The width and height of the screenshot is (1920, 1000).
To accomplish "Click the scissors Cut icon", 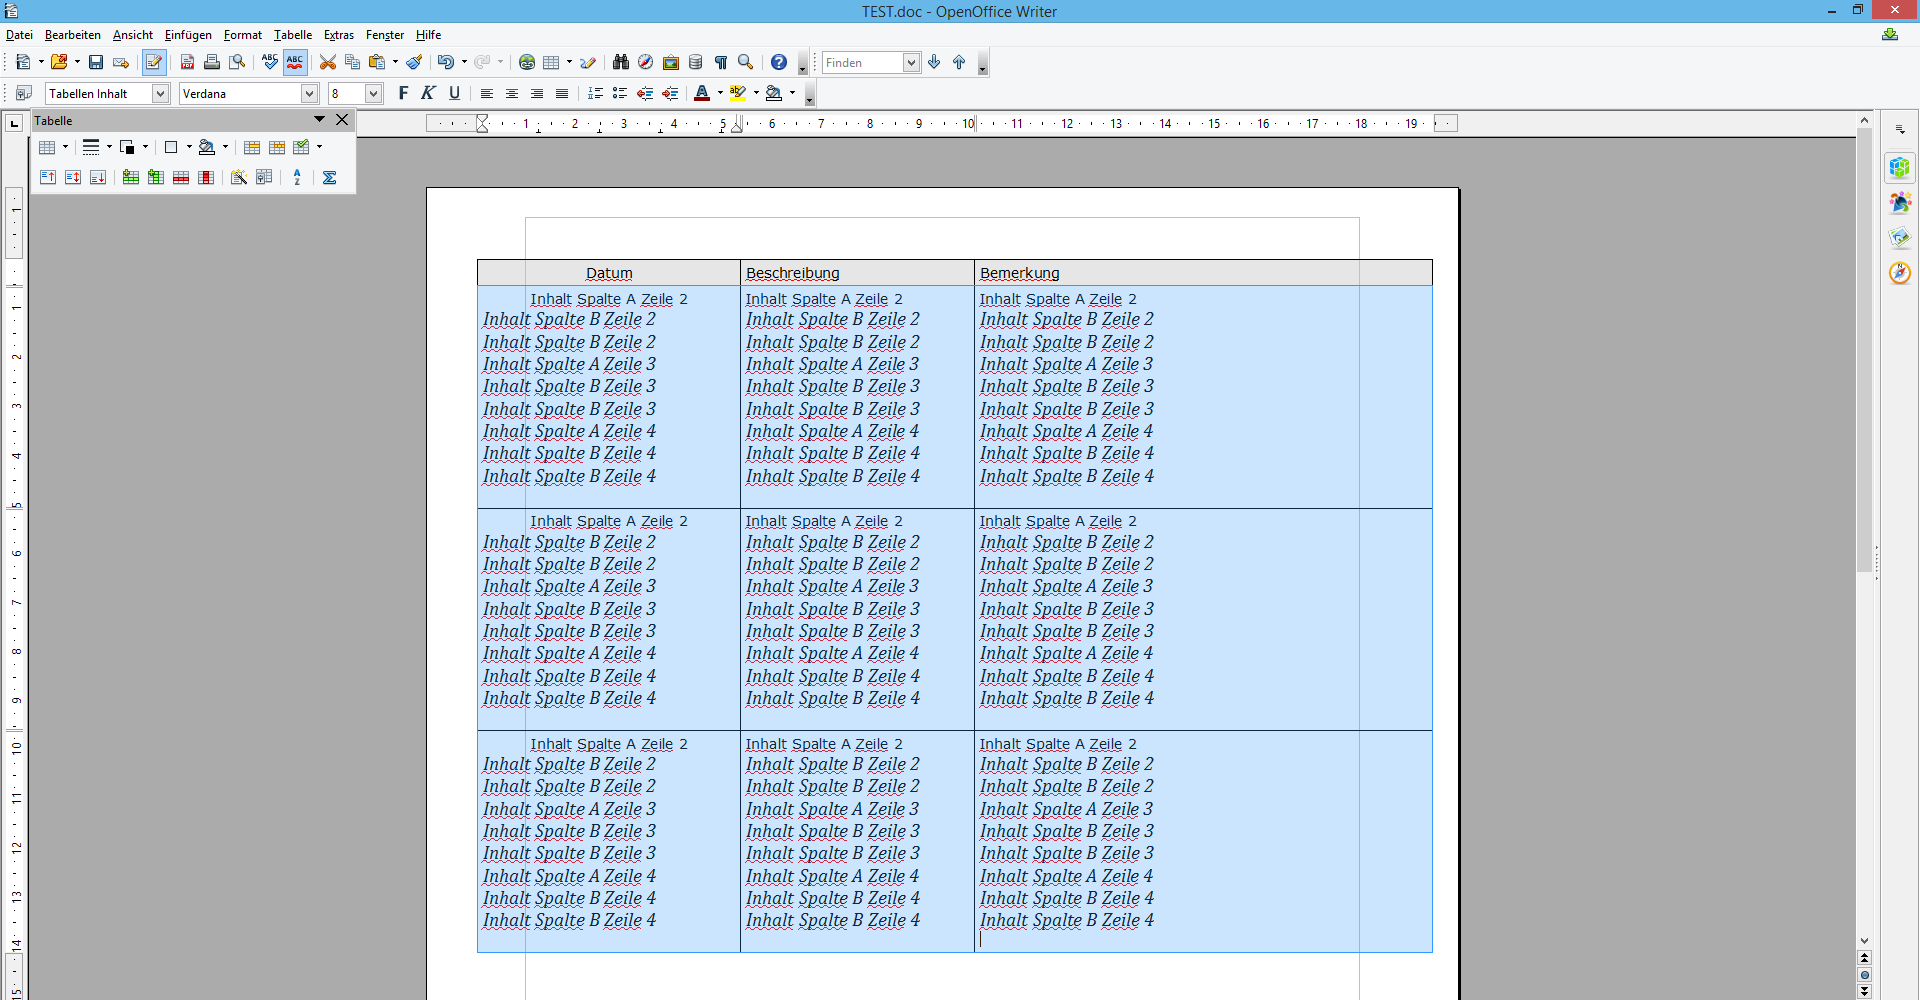I will click(327, 62).
